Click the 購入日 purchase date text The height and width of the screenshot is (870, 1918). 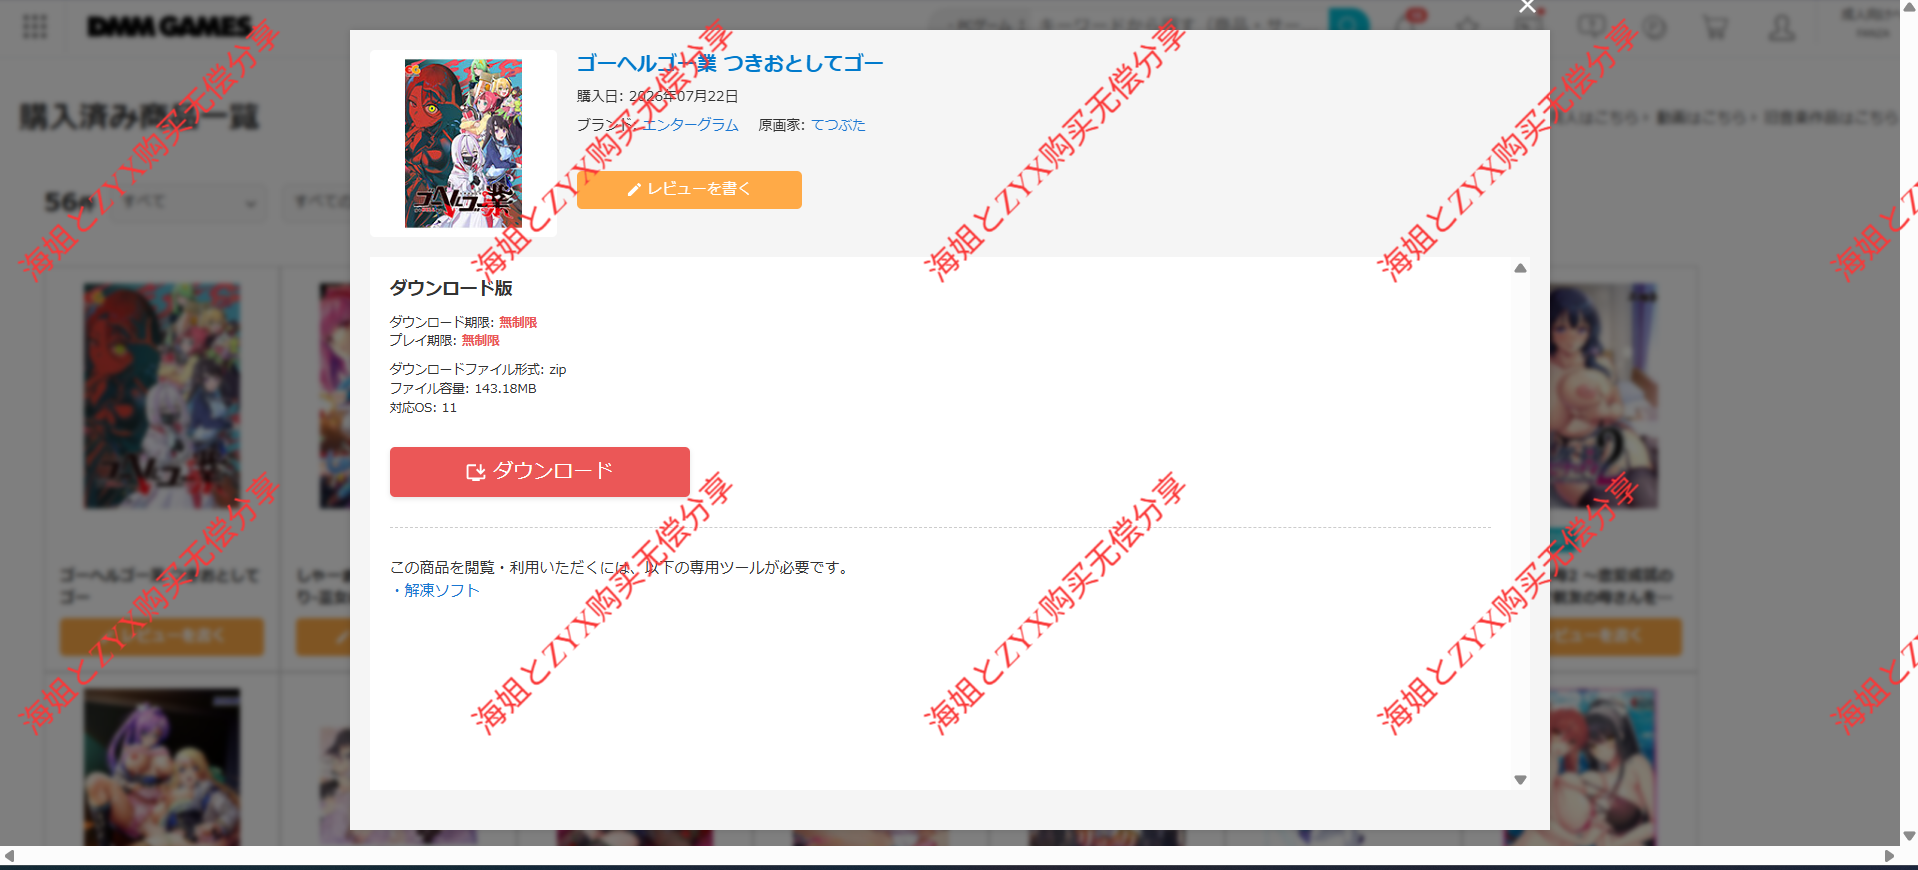point(657,96)
